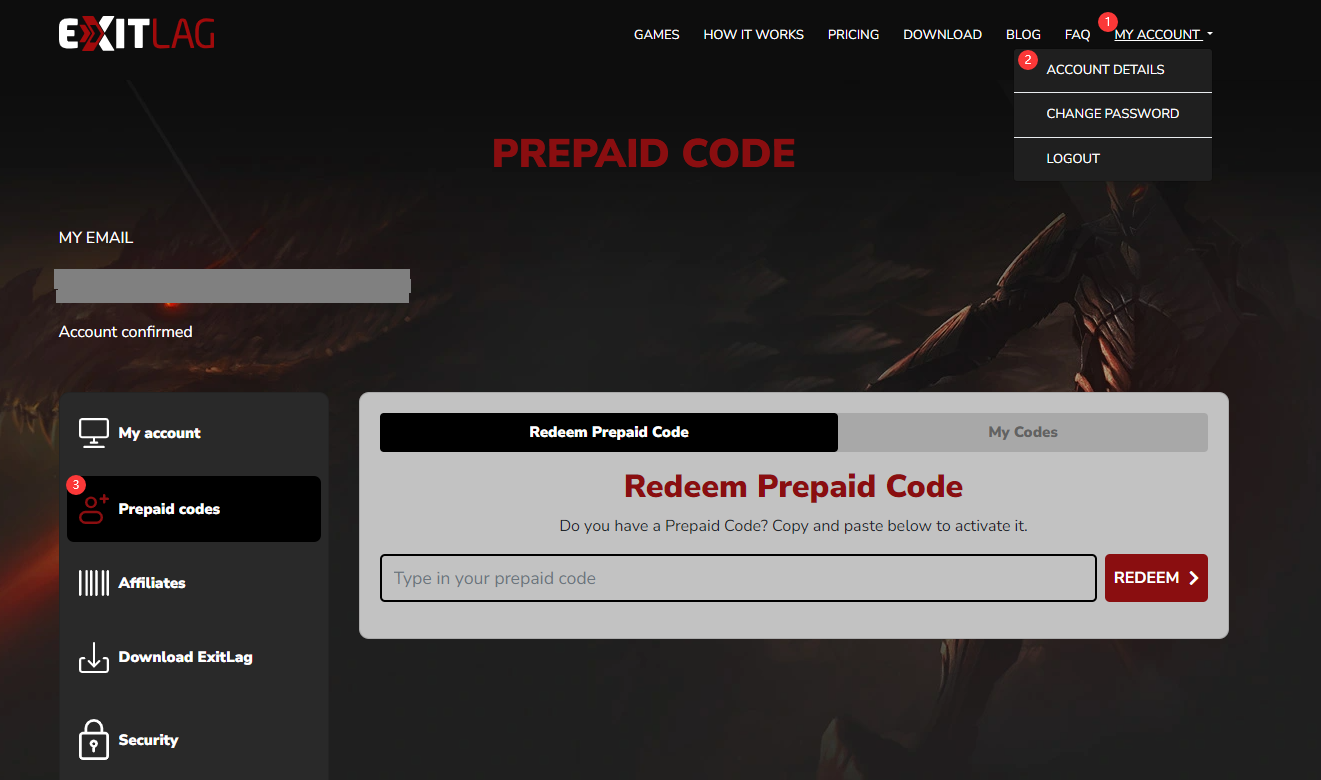Click the Security padlock icon
The image size is (1321, 780).
[x=94, y=740]
